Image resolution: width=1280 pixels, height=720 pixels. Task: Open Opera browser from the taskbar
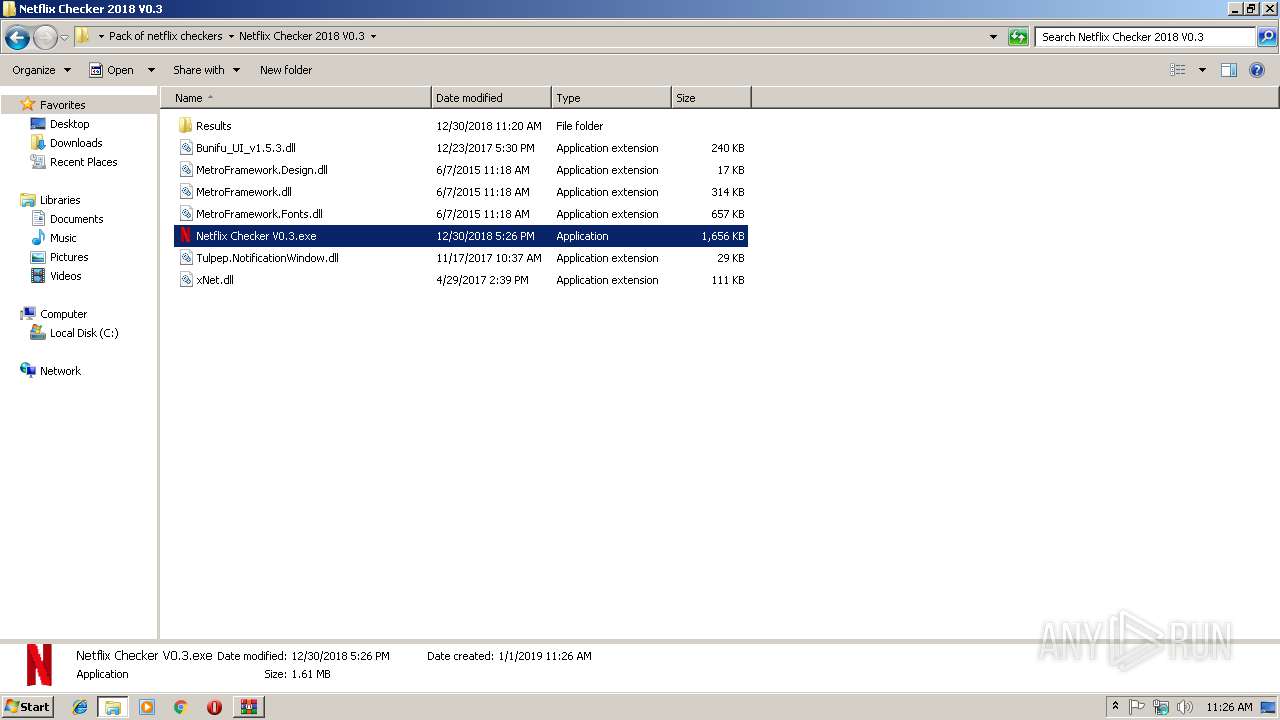pyautogui.click(x=214, y=707)
